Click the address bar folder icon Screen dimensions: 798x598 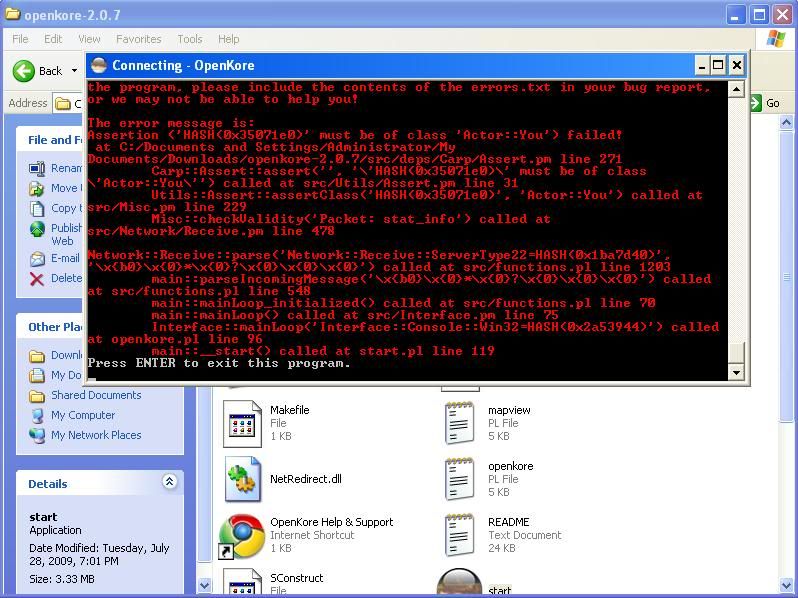(x=63, y=104)
